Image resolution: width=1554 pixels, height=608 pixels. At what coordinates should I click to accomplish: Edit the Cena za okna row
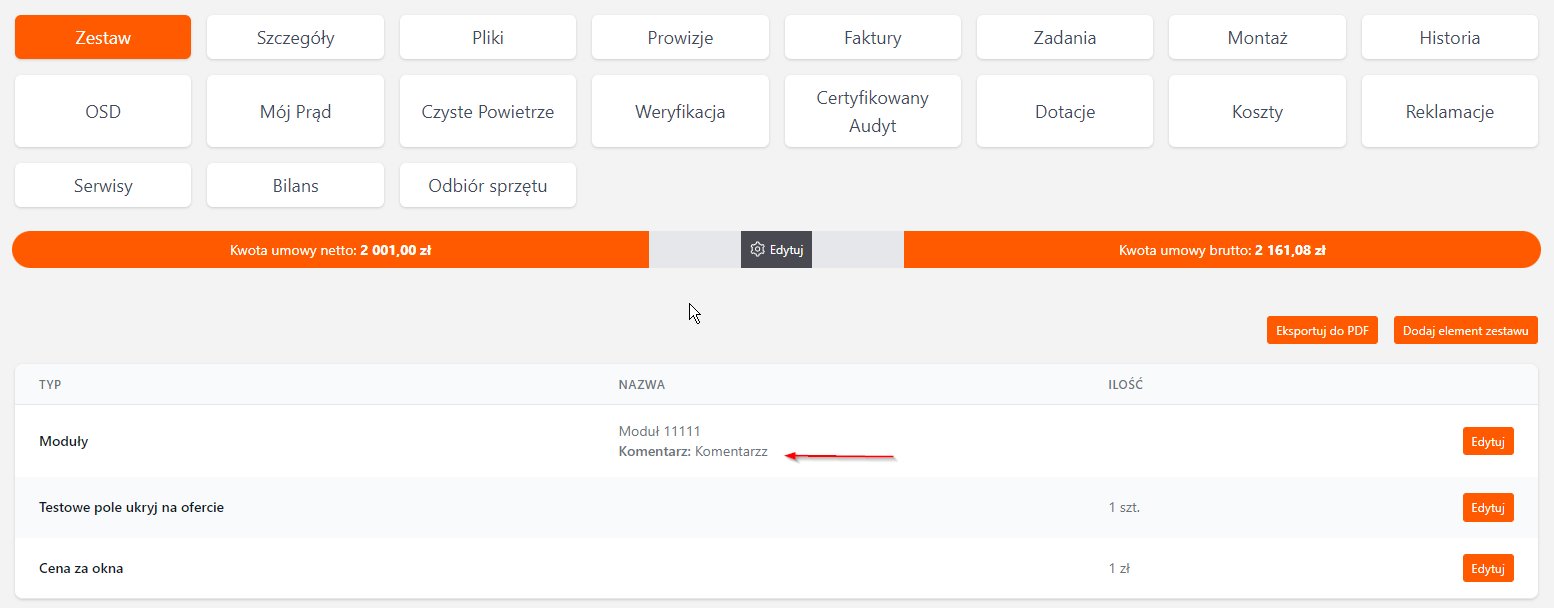[1487, 568]
